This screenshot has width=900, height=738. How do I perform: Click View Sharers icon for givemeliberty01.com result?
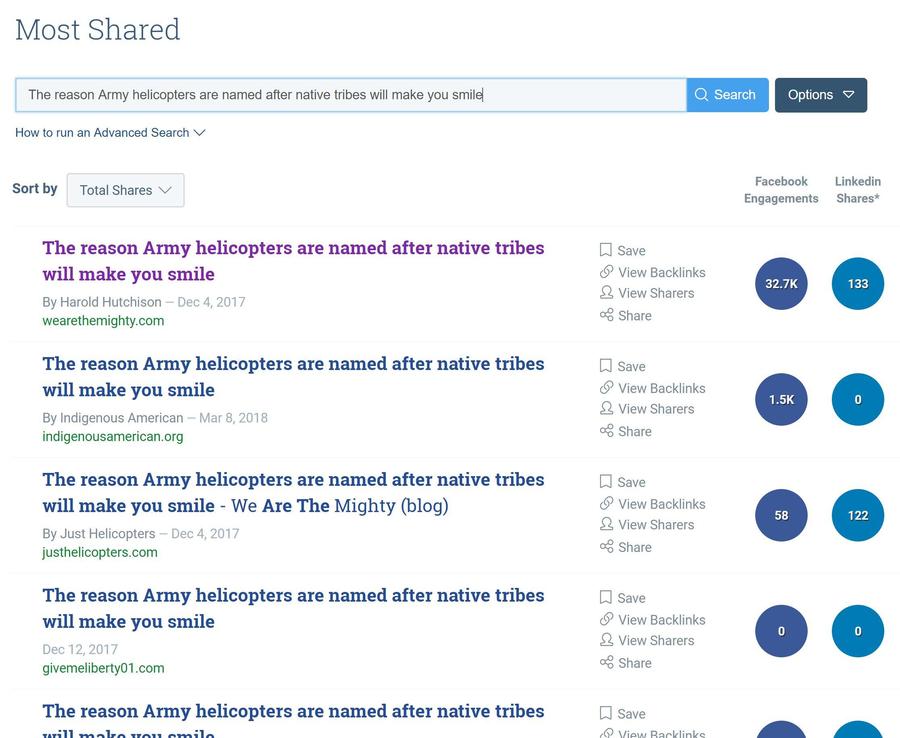(x=606, y=640)
